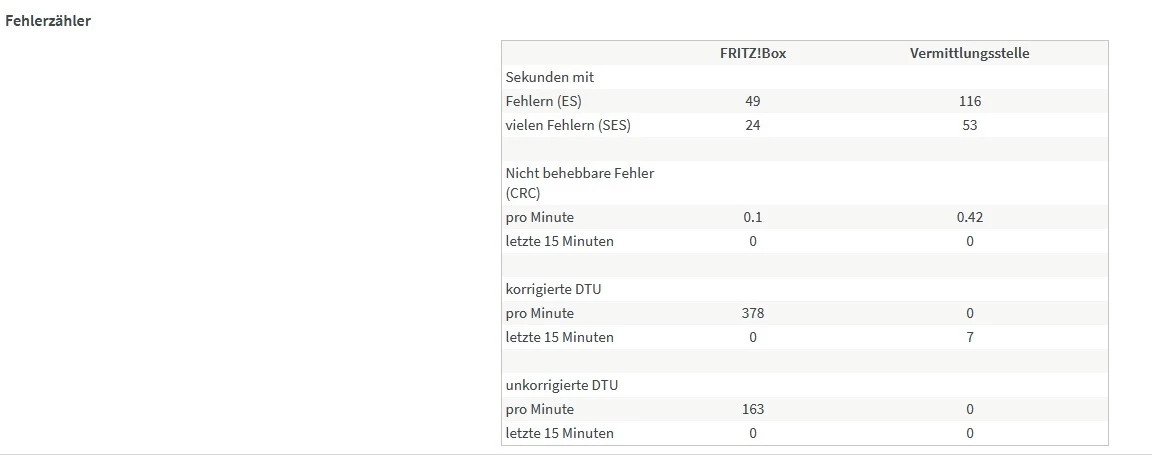Click the 'Sekunden mit' row label

tap(551, 77)
